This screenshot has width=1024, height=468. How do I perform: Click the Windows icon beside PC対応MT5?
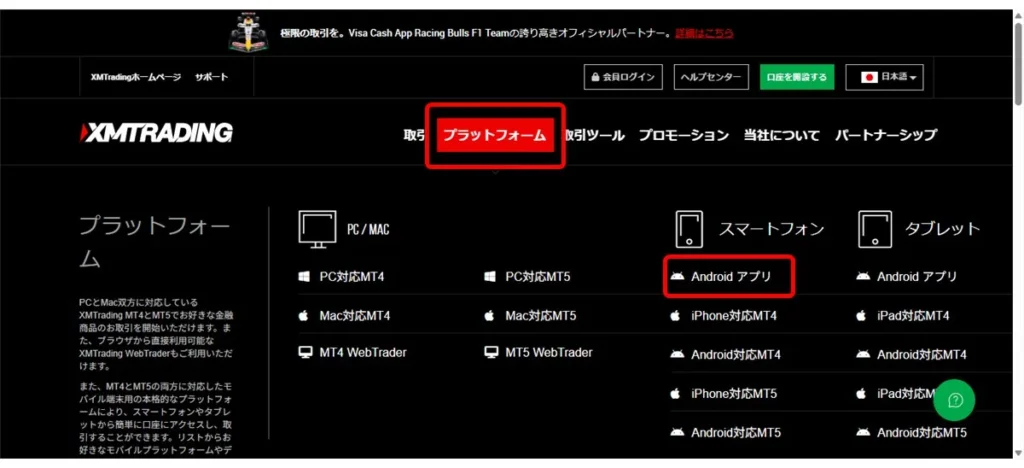490,277
